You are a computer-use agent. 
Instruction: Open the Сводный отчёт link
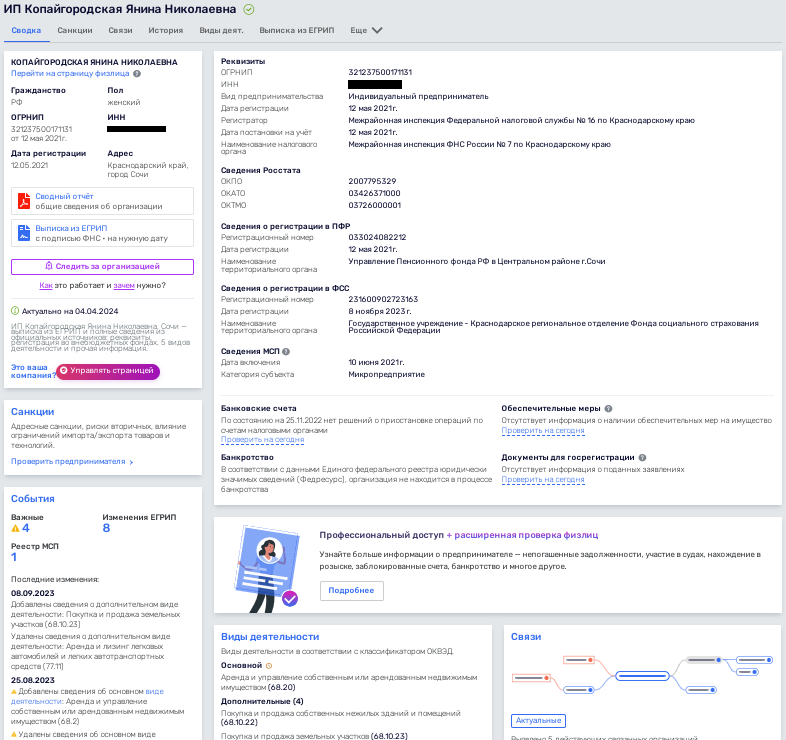pyautogui.click(x=64, y=197)
